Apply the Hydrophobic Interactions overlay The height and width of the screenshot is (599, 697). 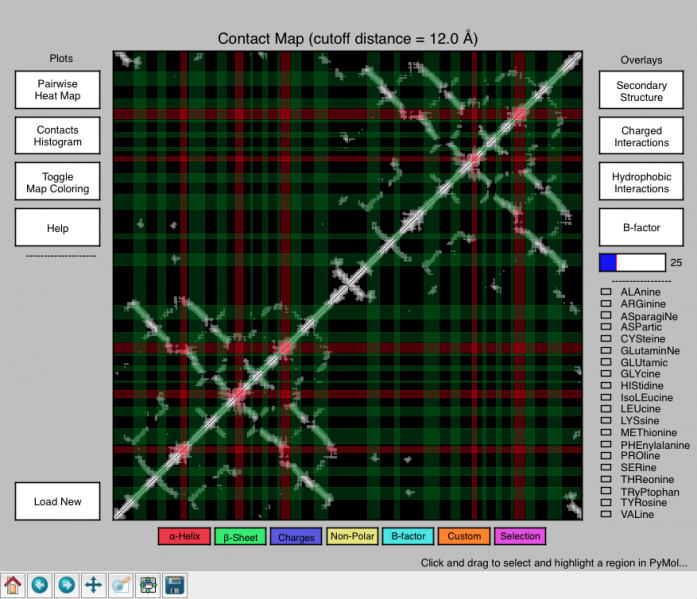[641, 182]
